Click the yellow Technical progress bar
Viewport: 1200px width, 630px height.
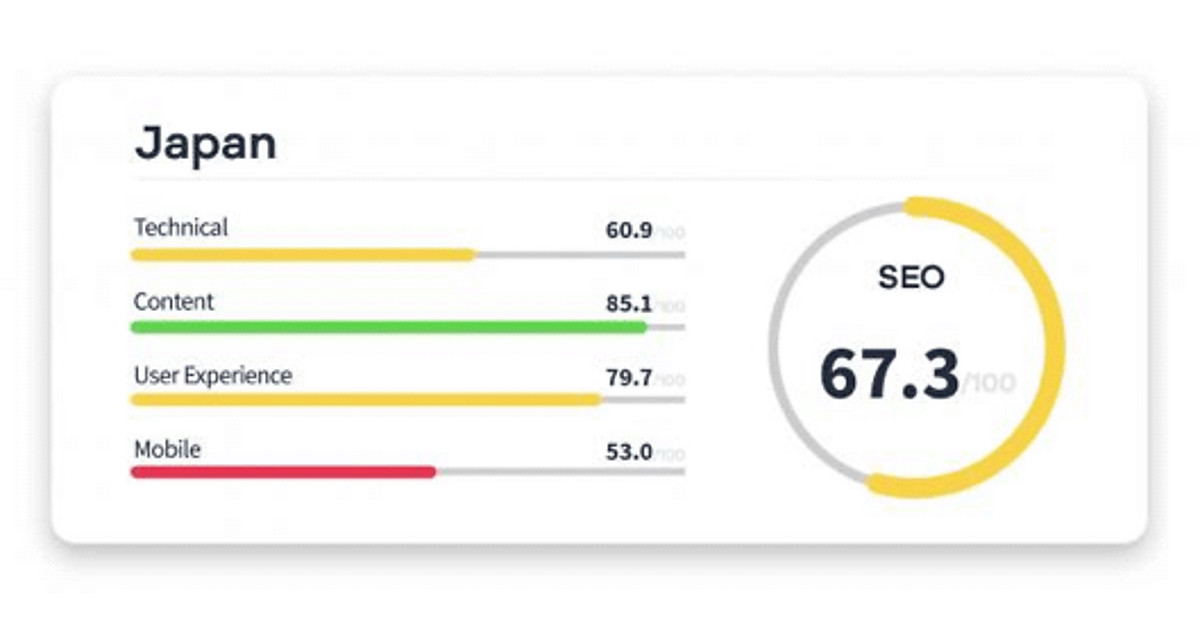point(303,255)
